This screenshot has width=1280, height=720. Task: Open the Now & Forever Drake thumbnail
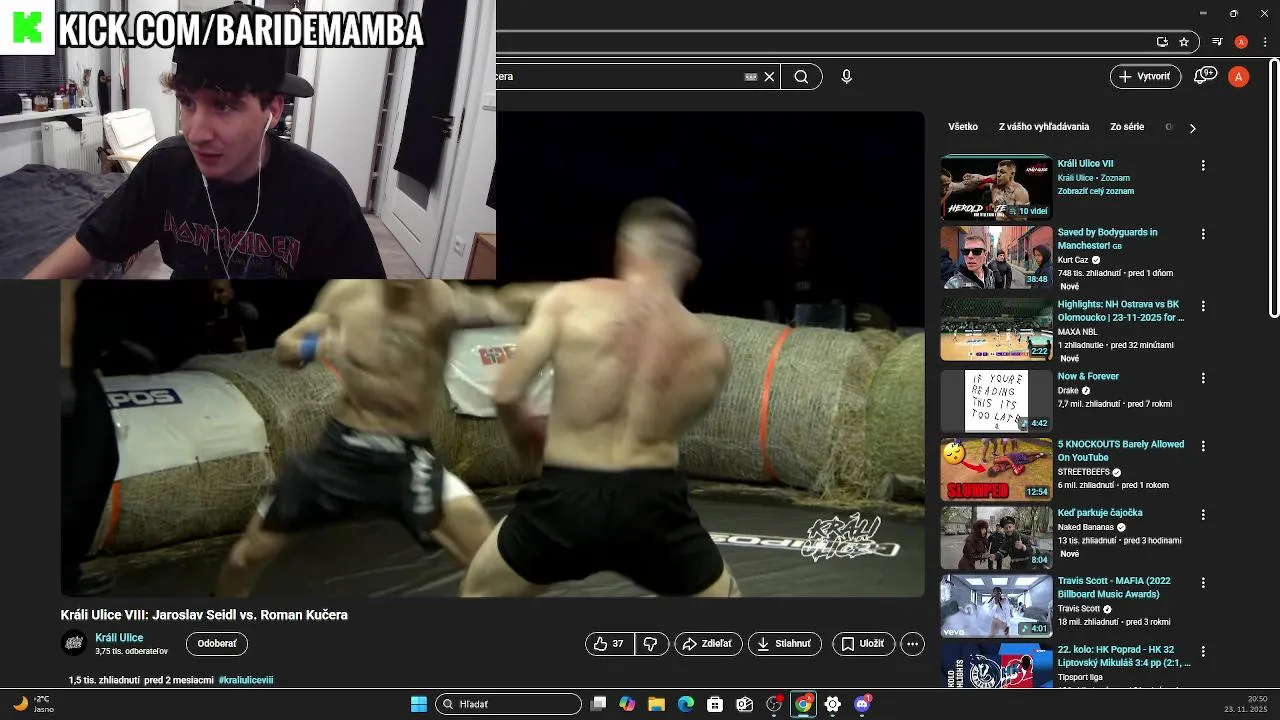[x=996, y=401]
